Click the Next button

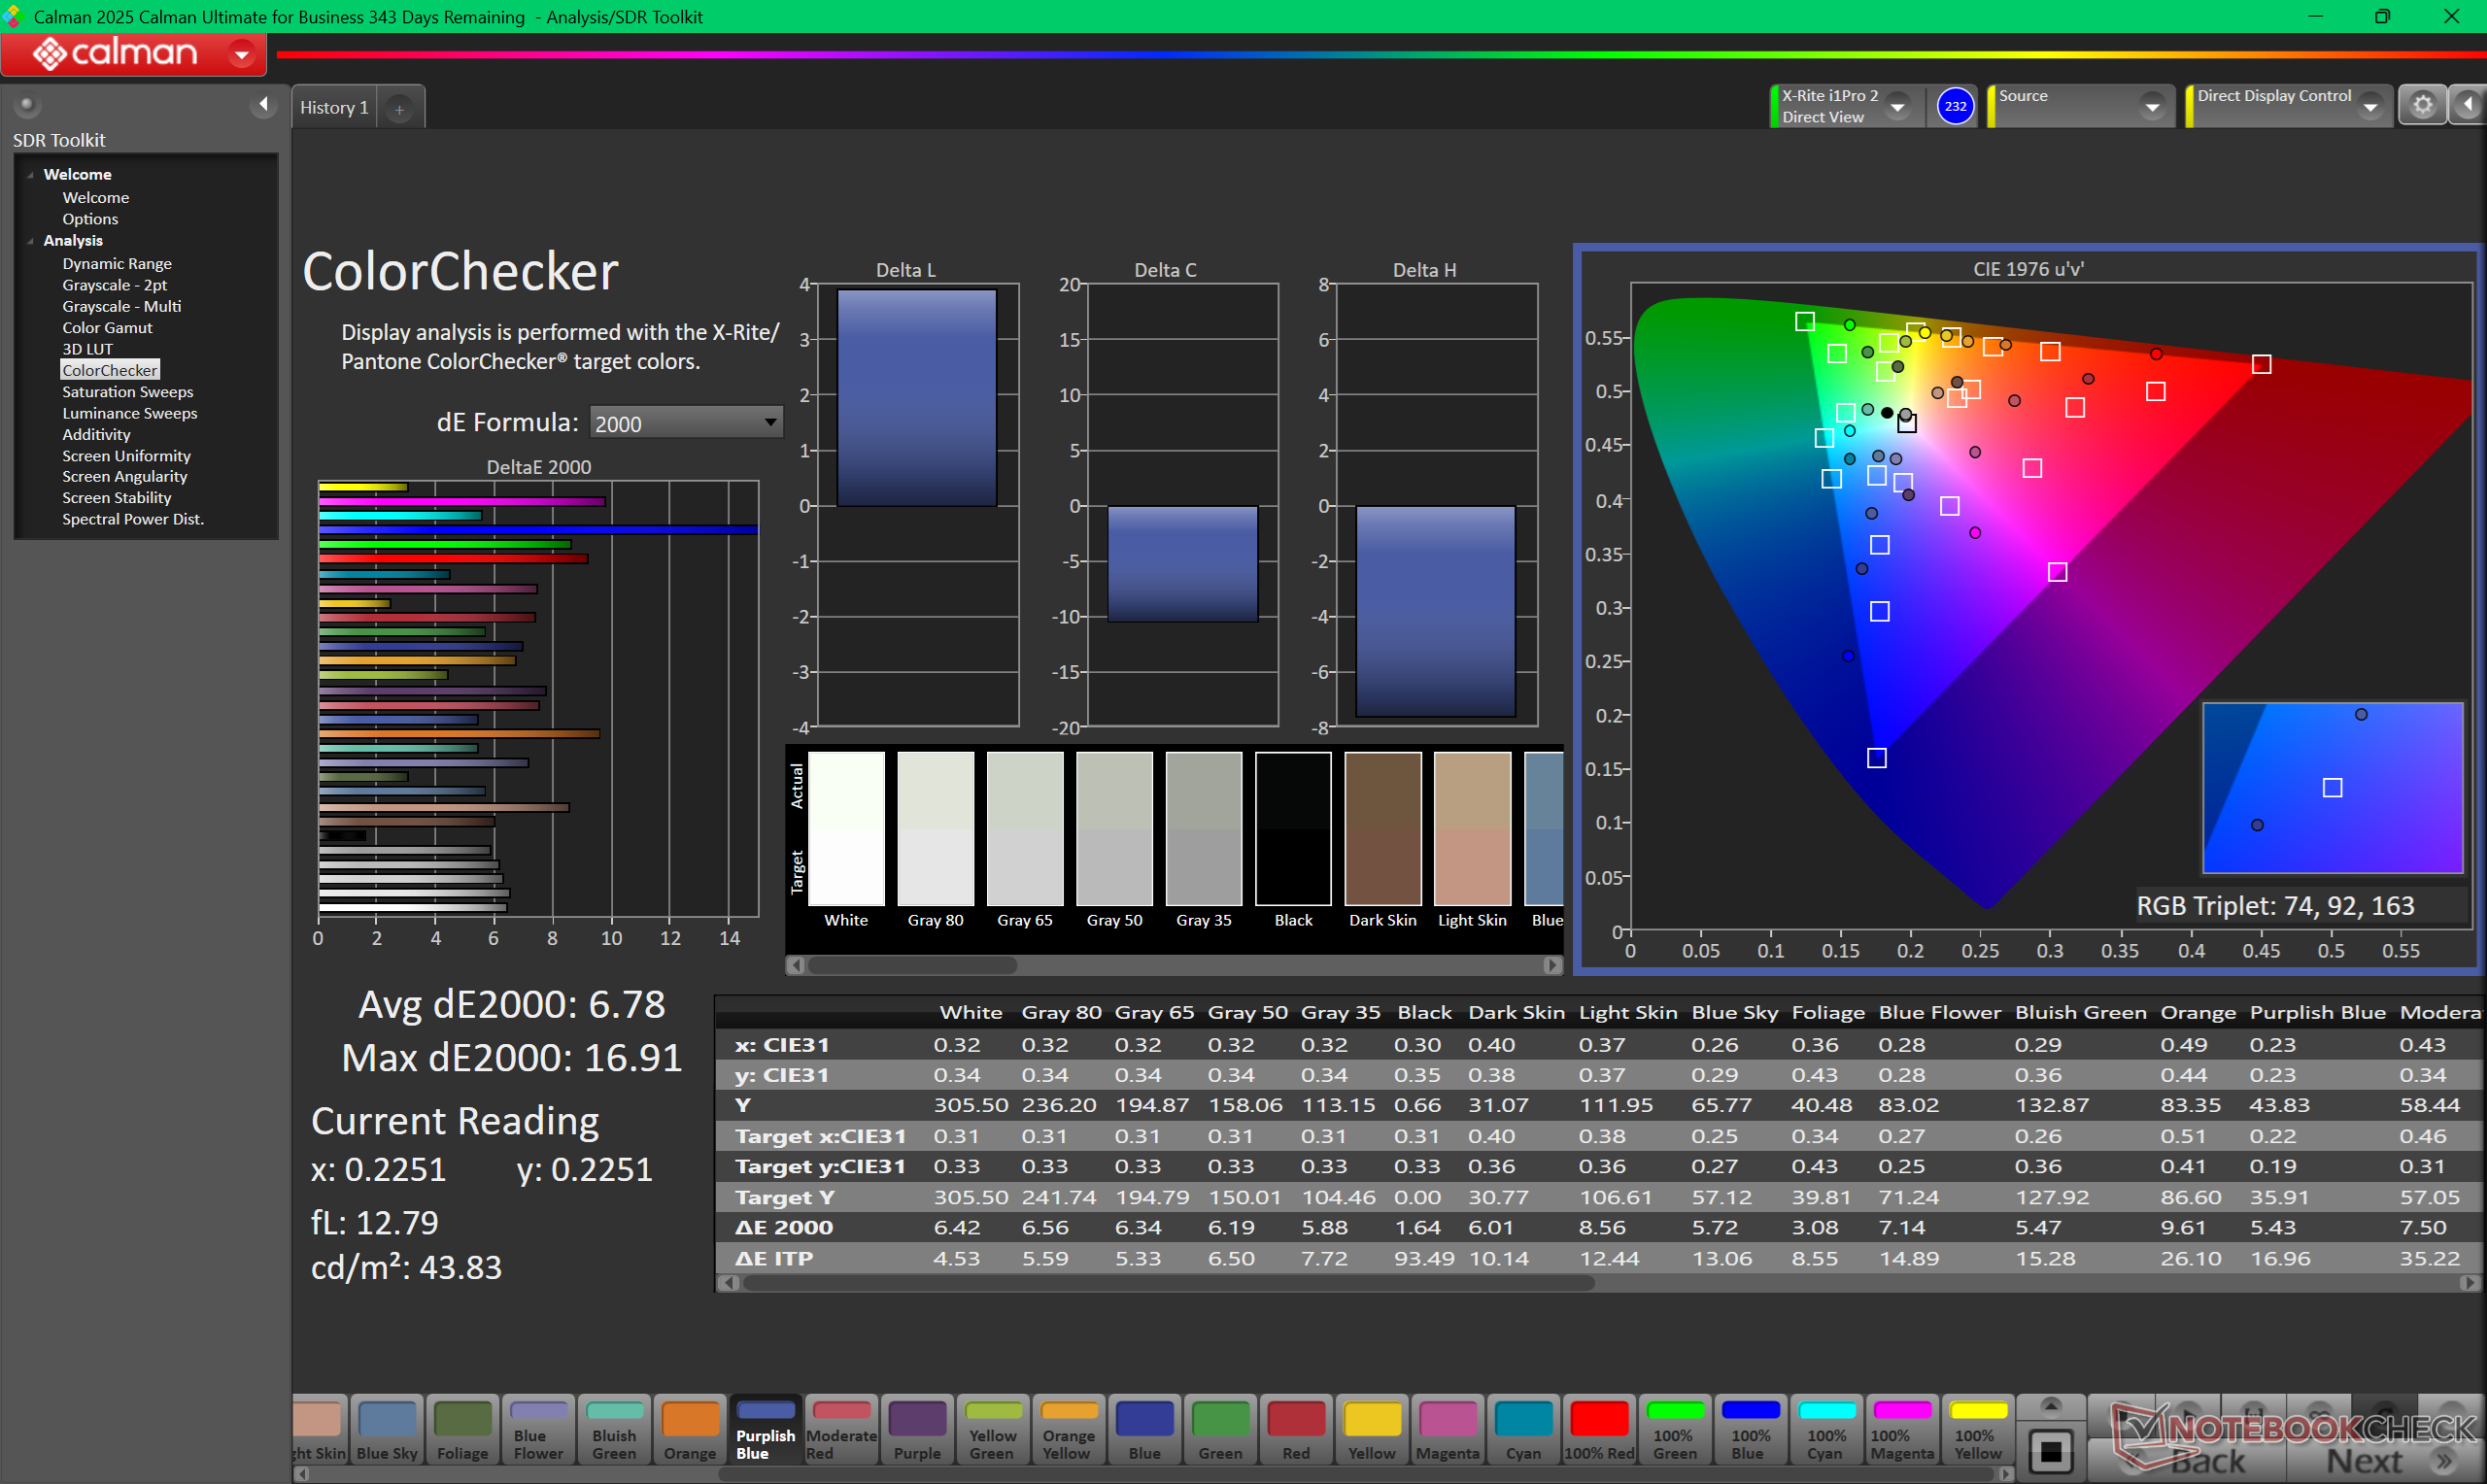[x=2364, y=1461]
